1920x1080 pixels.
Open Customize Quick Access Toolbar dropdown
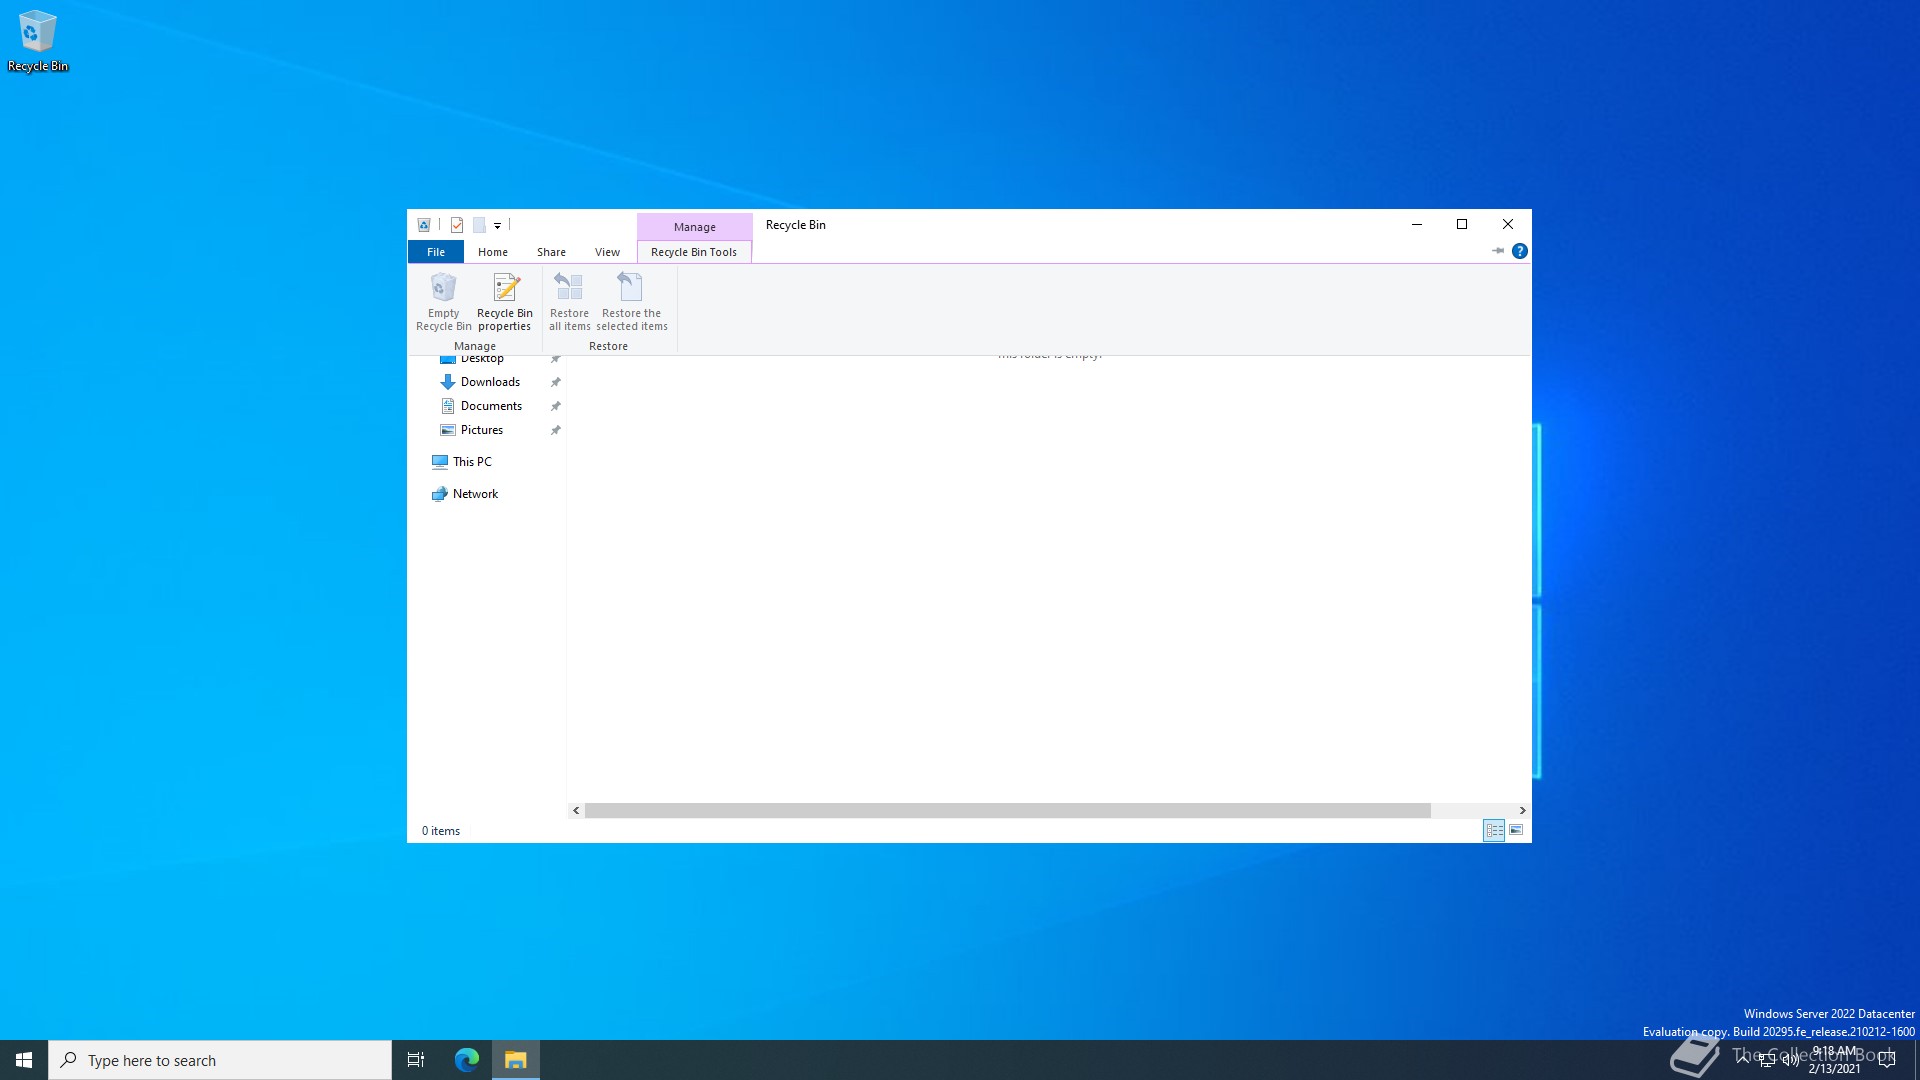(497, 226)
